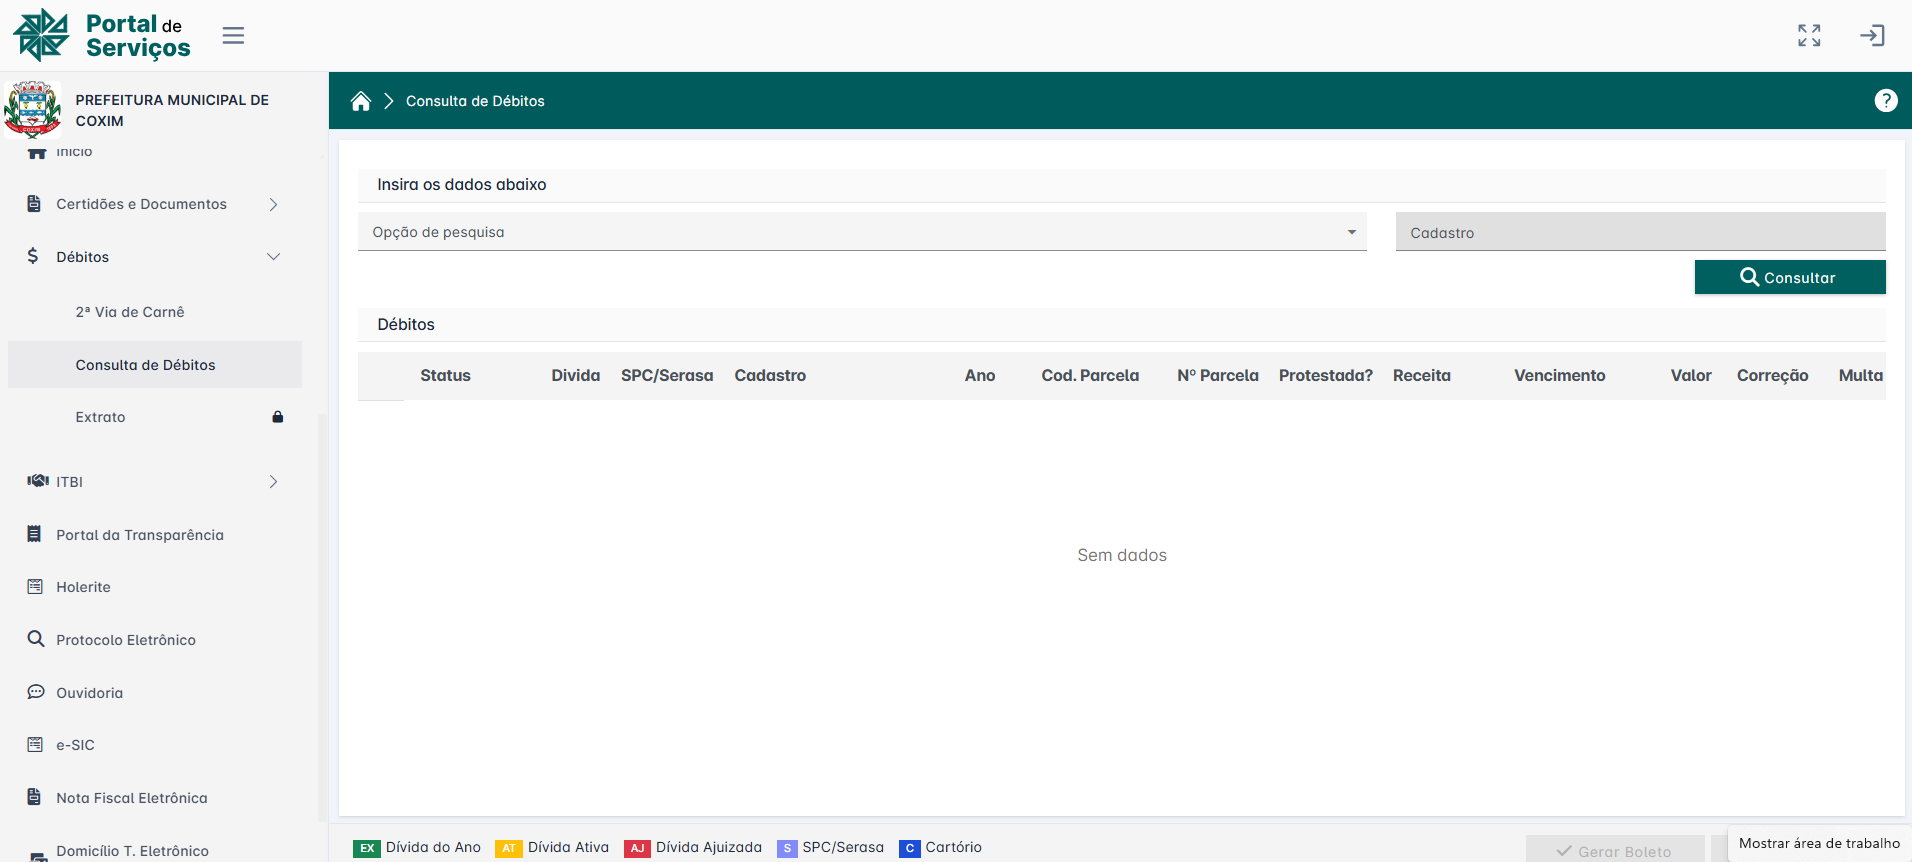Image resolution: width=1912 pixels, height=862 pixels.
Task: Click the home breadcrumb icon
Action: click(x=361, y=101)
